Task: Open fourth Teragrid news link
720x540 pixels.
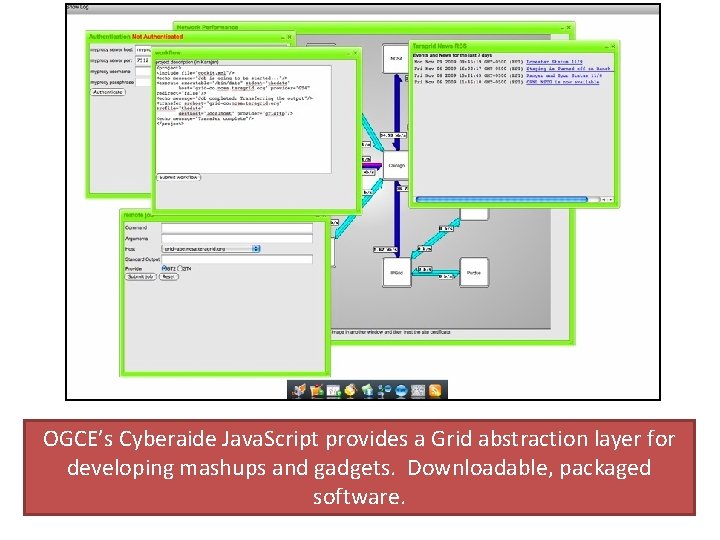Action: point(562,82)
